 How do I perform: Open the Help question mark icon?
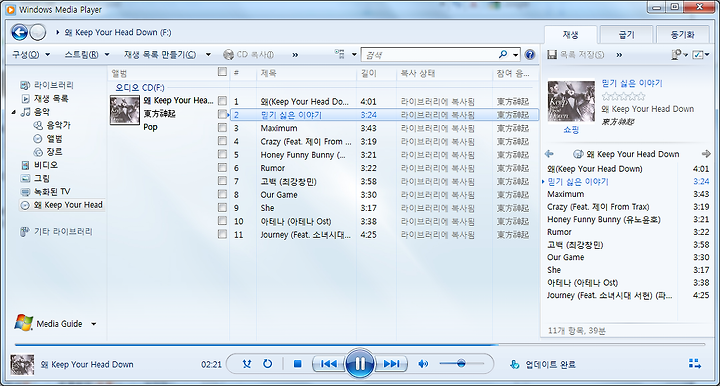529,55
